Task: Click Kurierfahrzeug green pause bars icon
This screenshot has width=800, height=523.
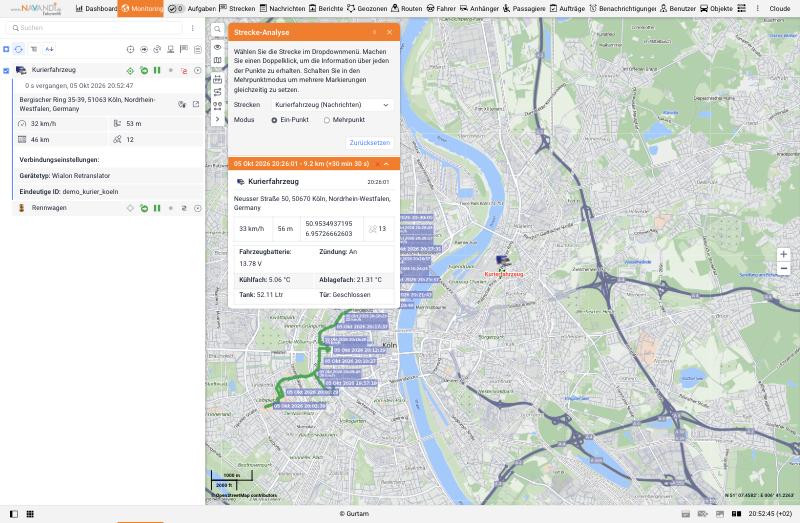Action: coord(157,70)
